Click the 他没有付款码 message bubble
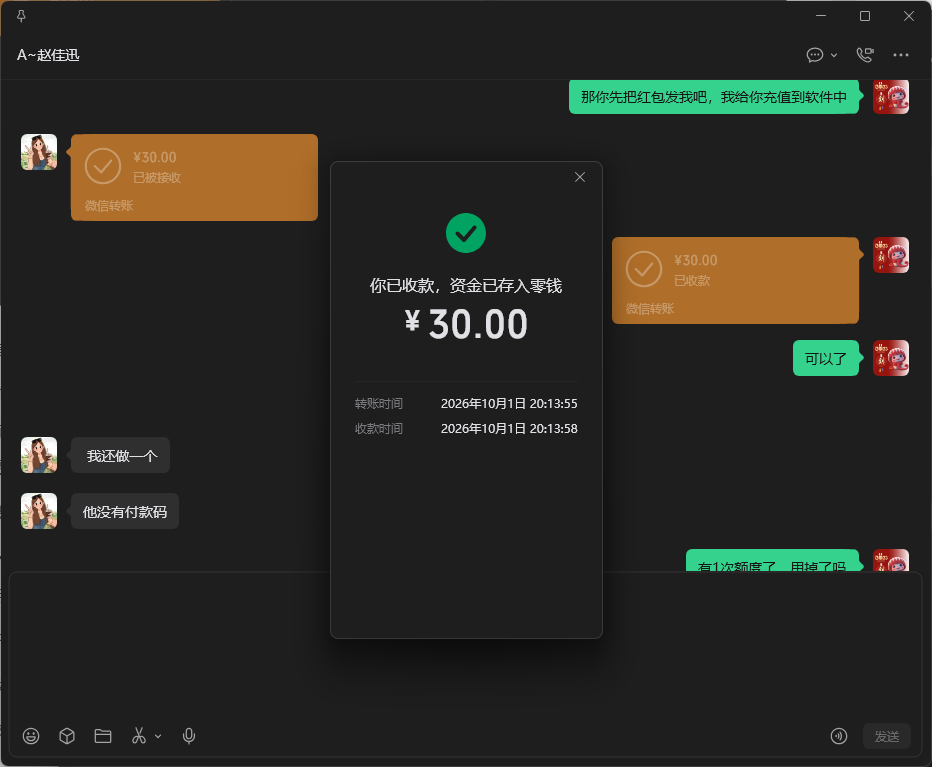 [125, 511]
